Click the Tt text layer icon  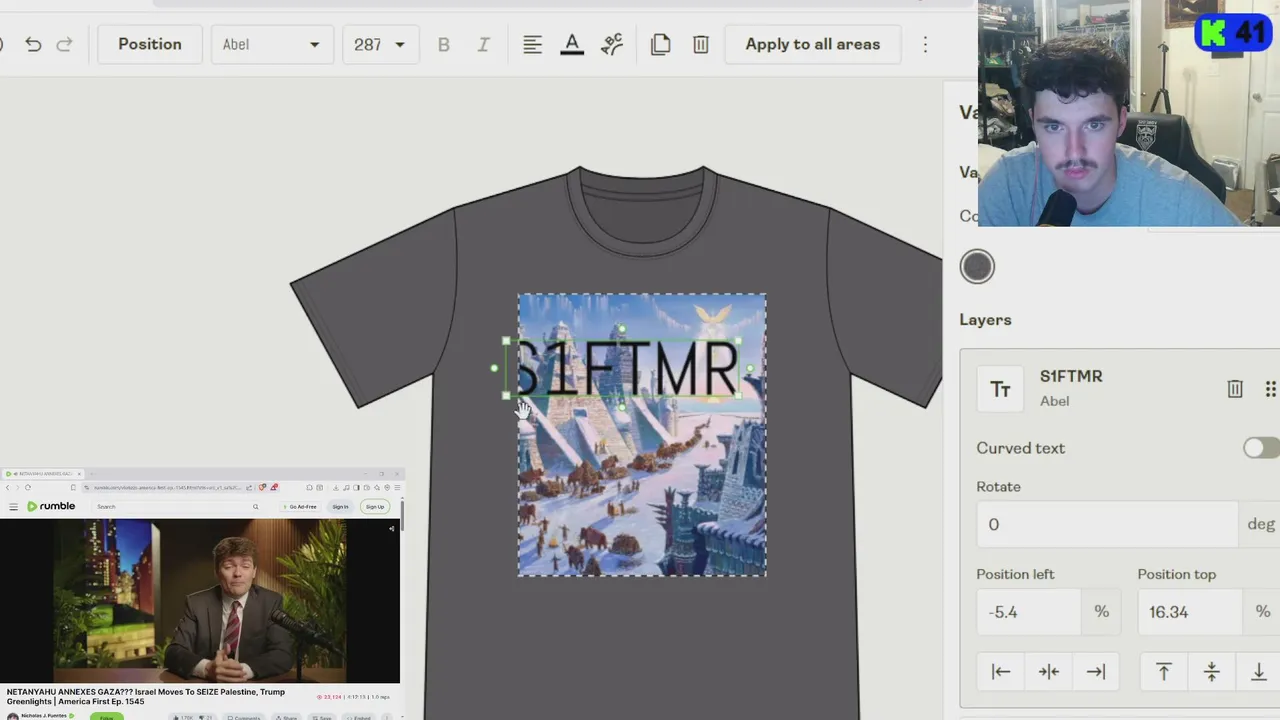coord(1000,390)
